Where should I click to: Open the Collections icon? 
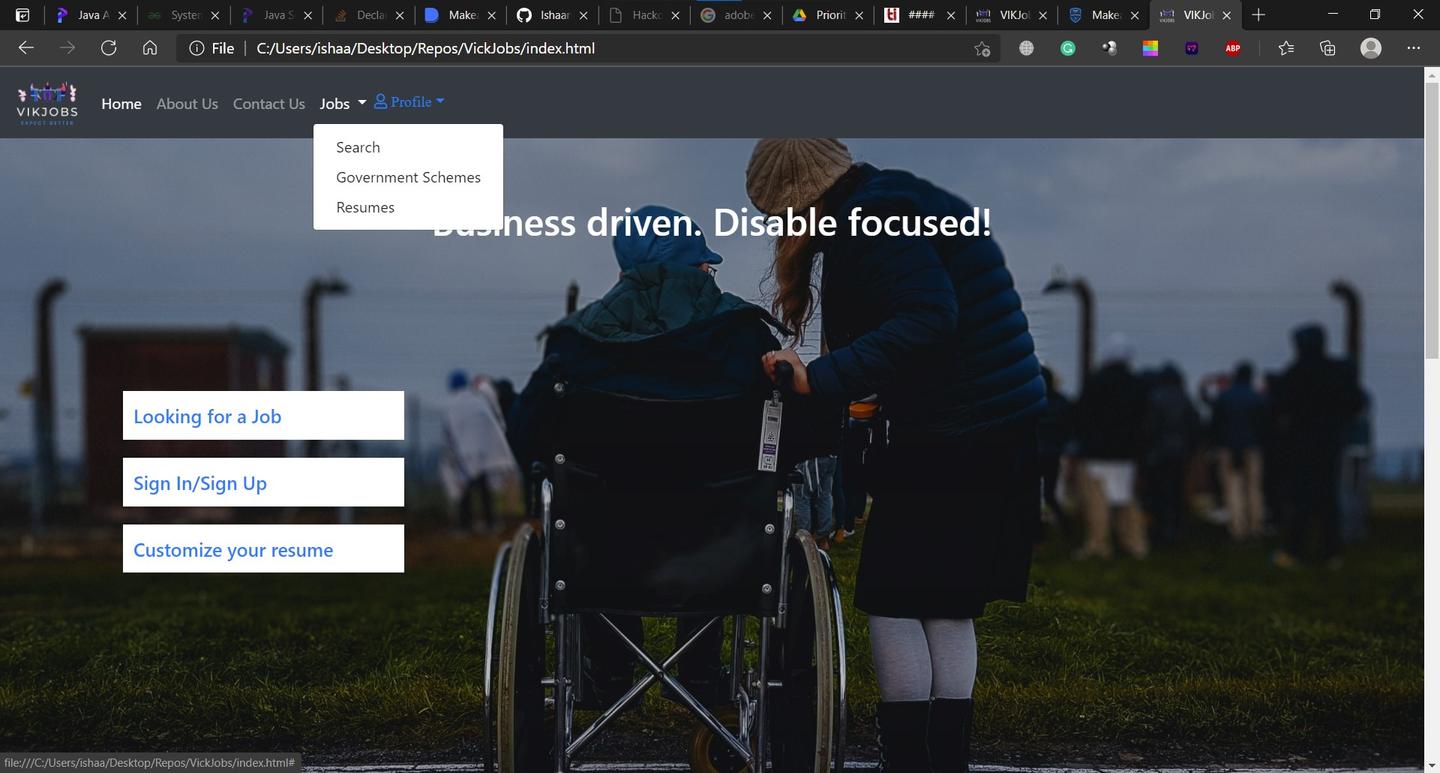pyautogui.click(x=1328, y=48)
